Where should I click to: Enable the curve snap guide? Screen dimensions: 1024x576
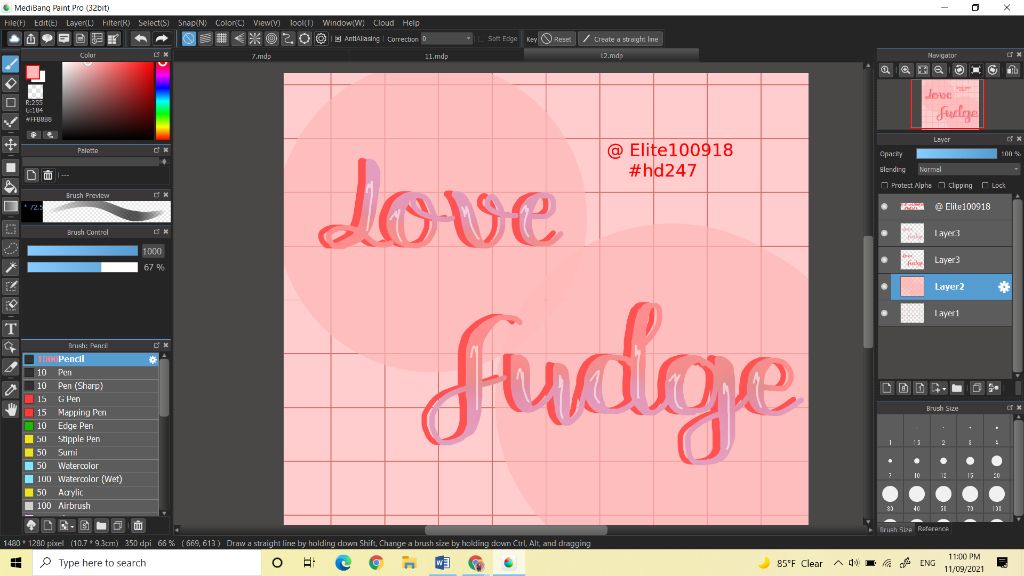click(287, 39)
